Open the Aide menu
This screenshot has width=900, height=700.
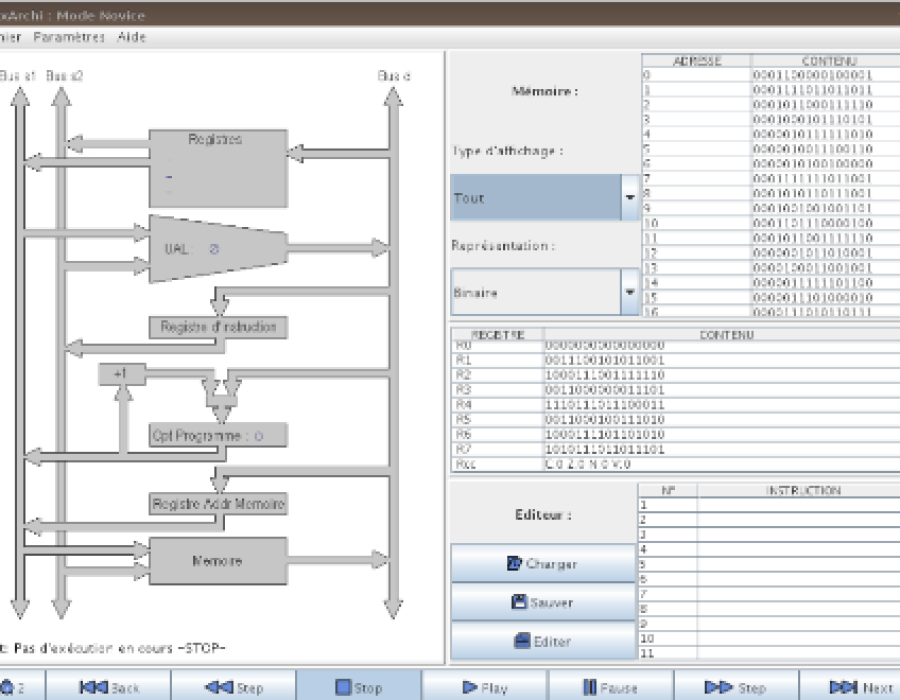click(131, 37)
